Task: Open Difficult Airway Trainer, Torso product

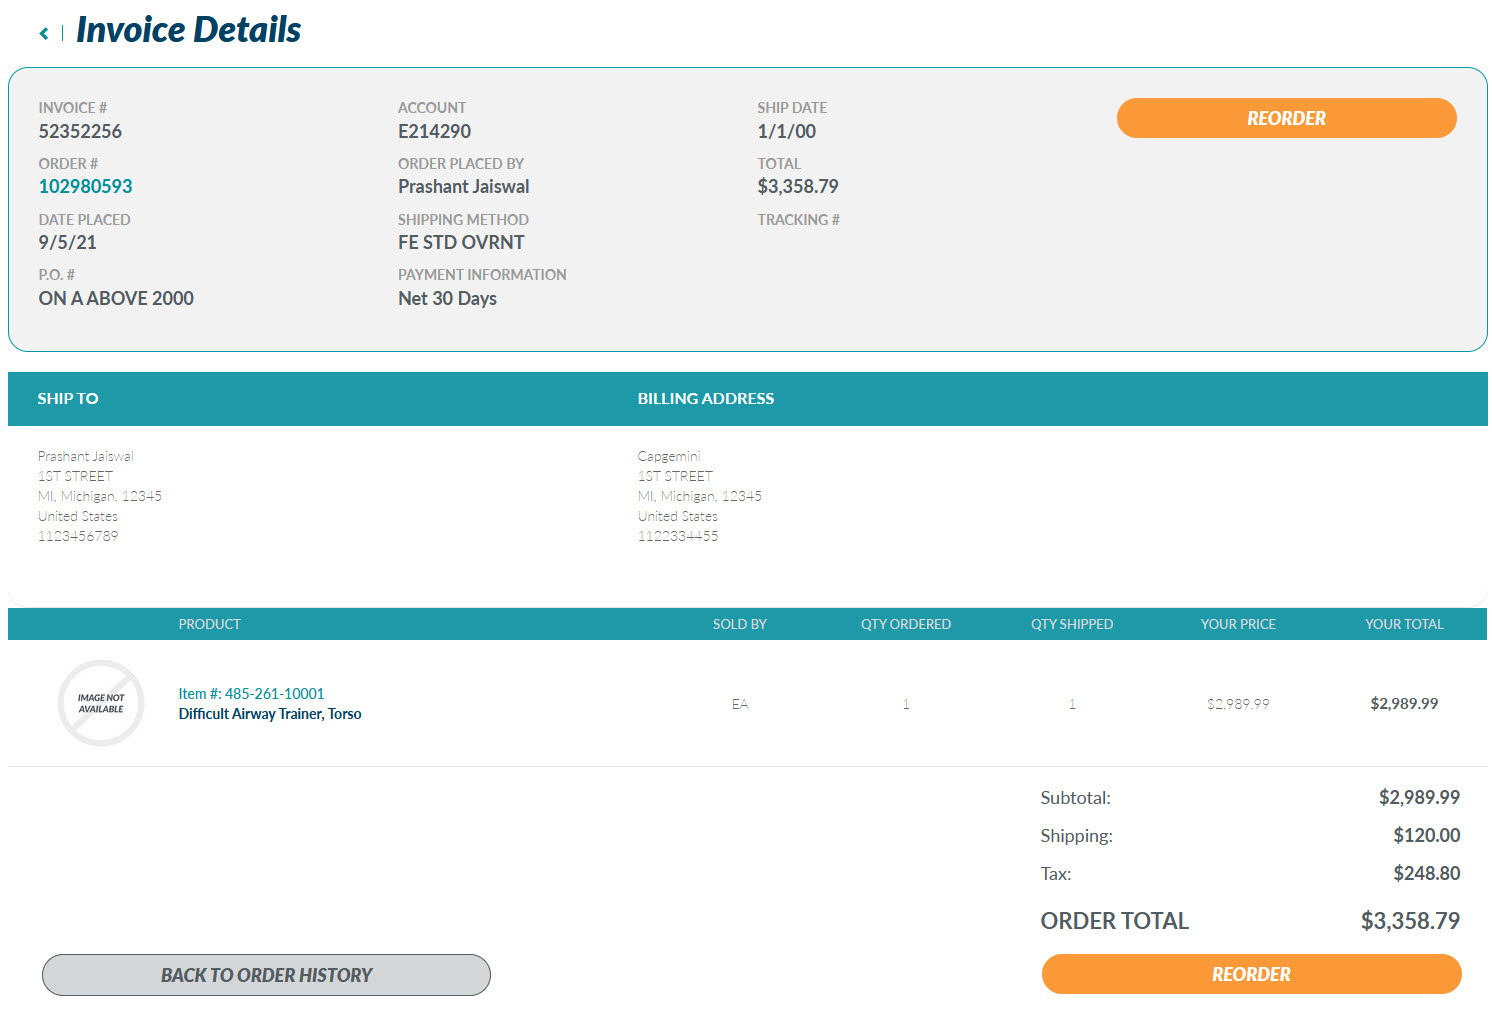Action: click(x=270, y=714)
